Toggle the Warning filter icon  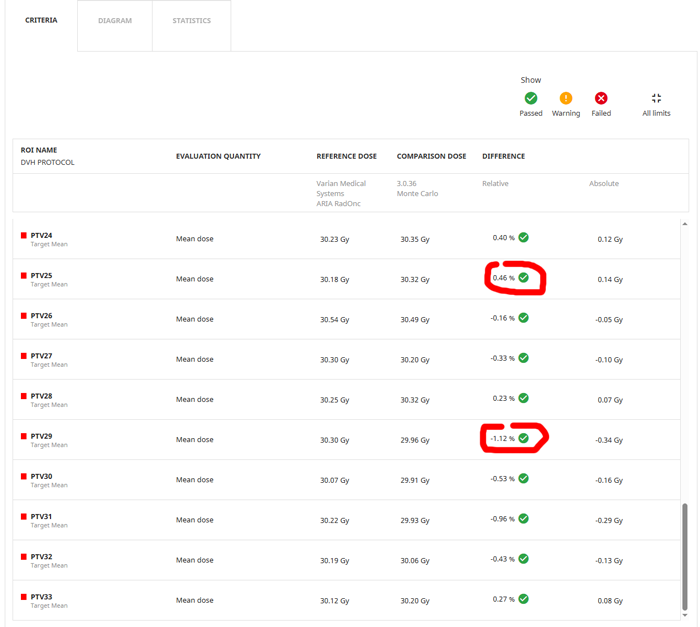pyautogui.click(x=566, y=98)
